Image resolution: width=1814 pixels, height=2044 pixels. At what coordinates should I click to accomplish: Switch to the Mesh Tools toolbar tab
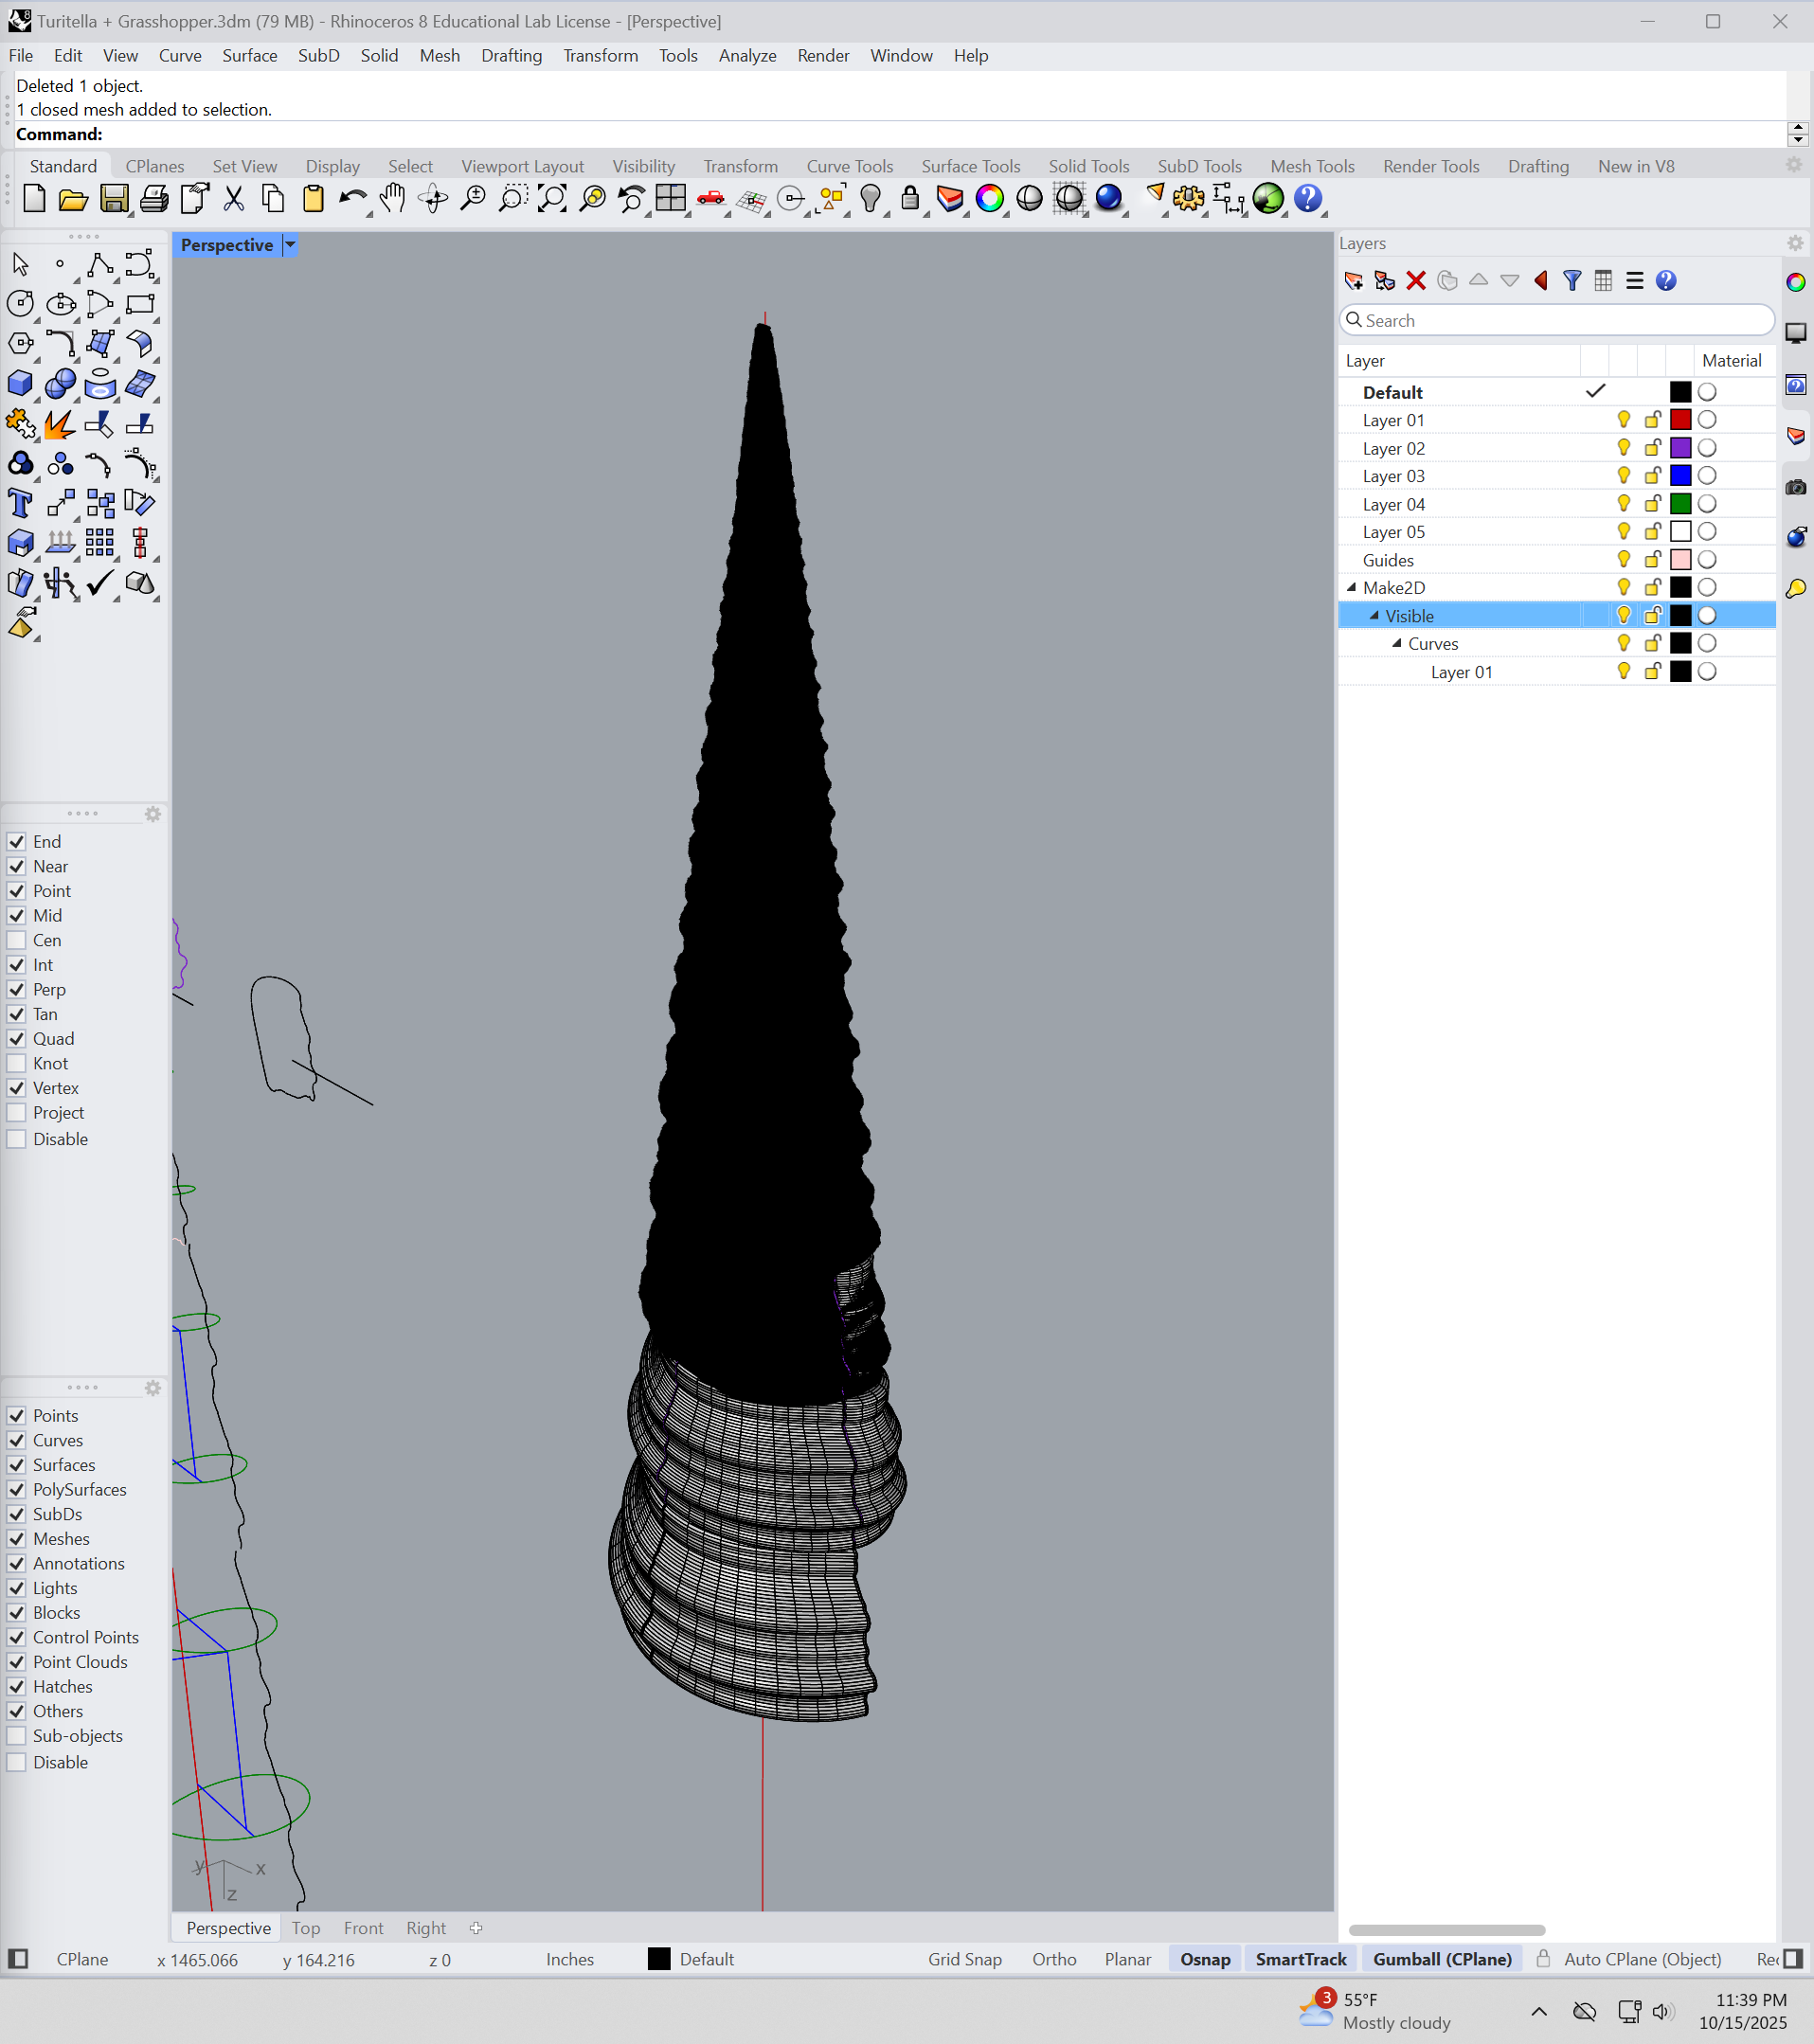pos(1312,166)
